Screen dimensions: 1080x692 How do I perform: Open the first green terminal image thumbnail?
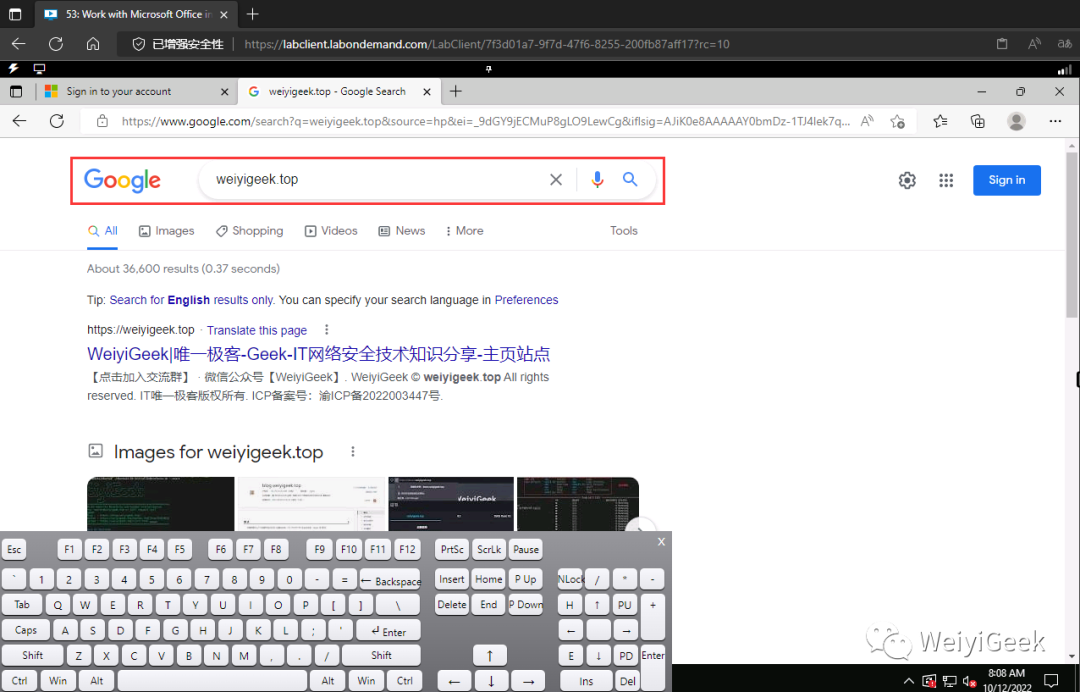tap(160, 504)
